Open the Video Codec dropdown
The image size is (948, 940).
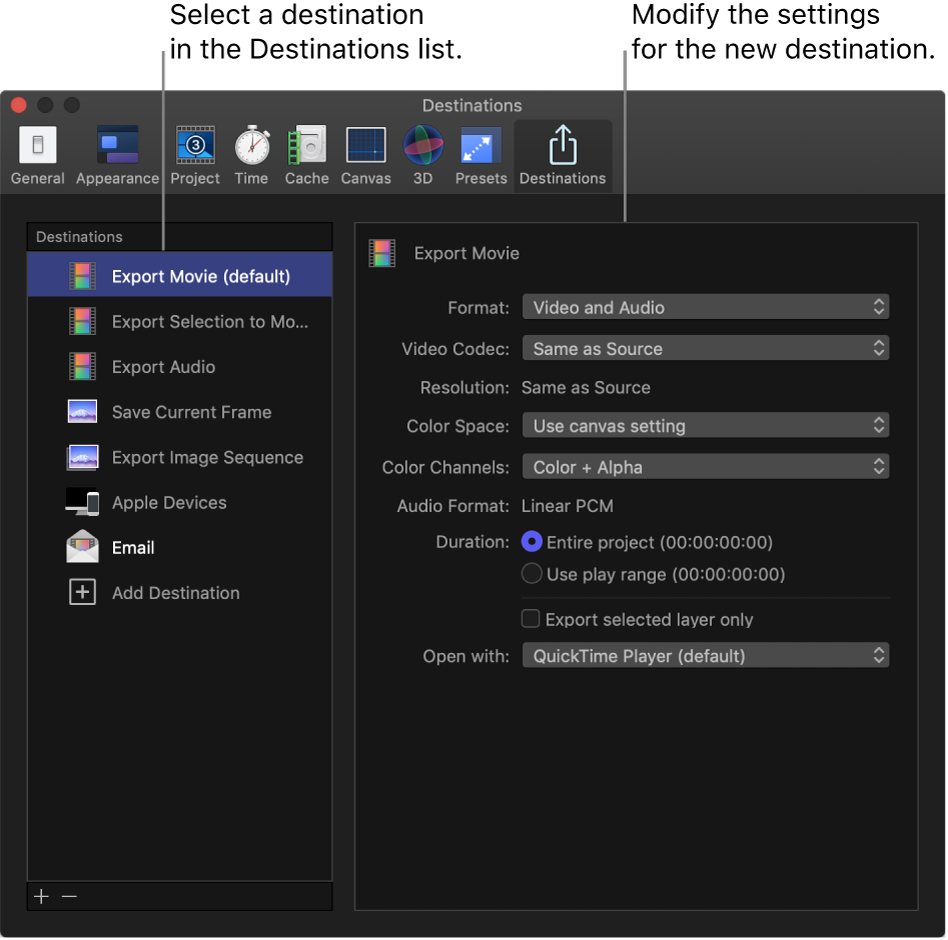pyautogui.click(x=705, y=347)
